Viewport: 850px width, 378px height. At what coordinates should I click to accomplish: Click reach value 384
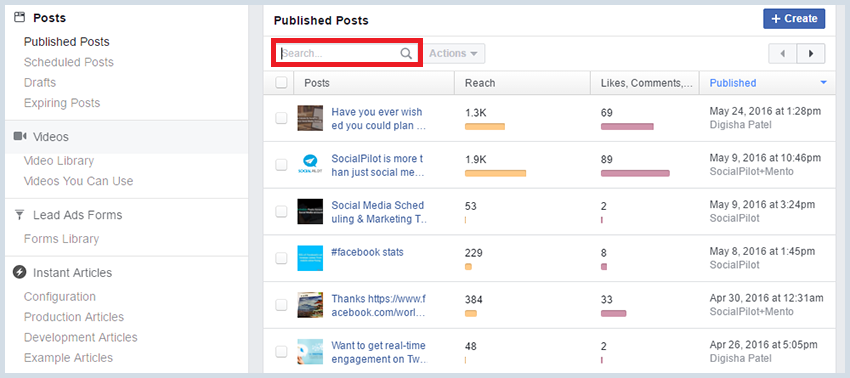point(474,299)
